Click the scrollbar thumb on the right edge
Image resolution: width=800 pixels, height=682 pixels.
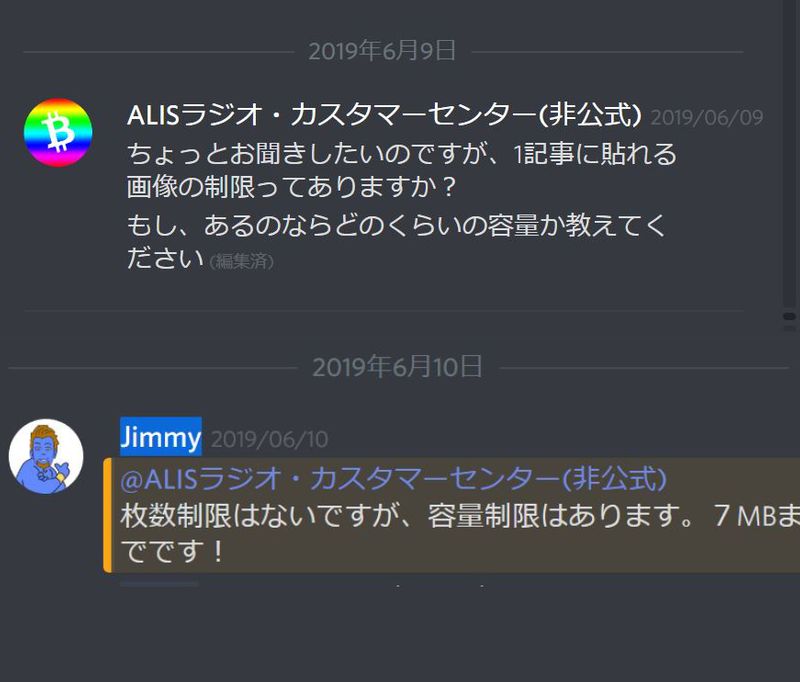pos(789,317)
